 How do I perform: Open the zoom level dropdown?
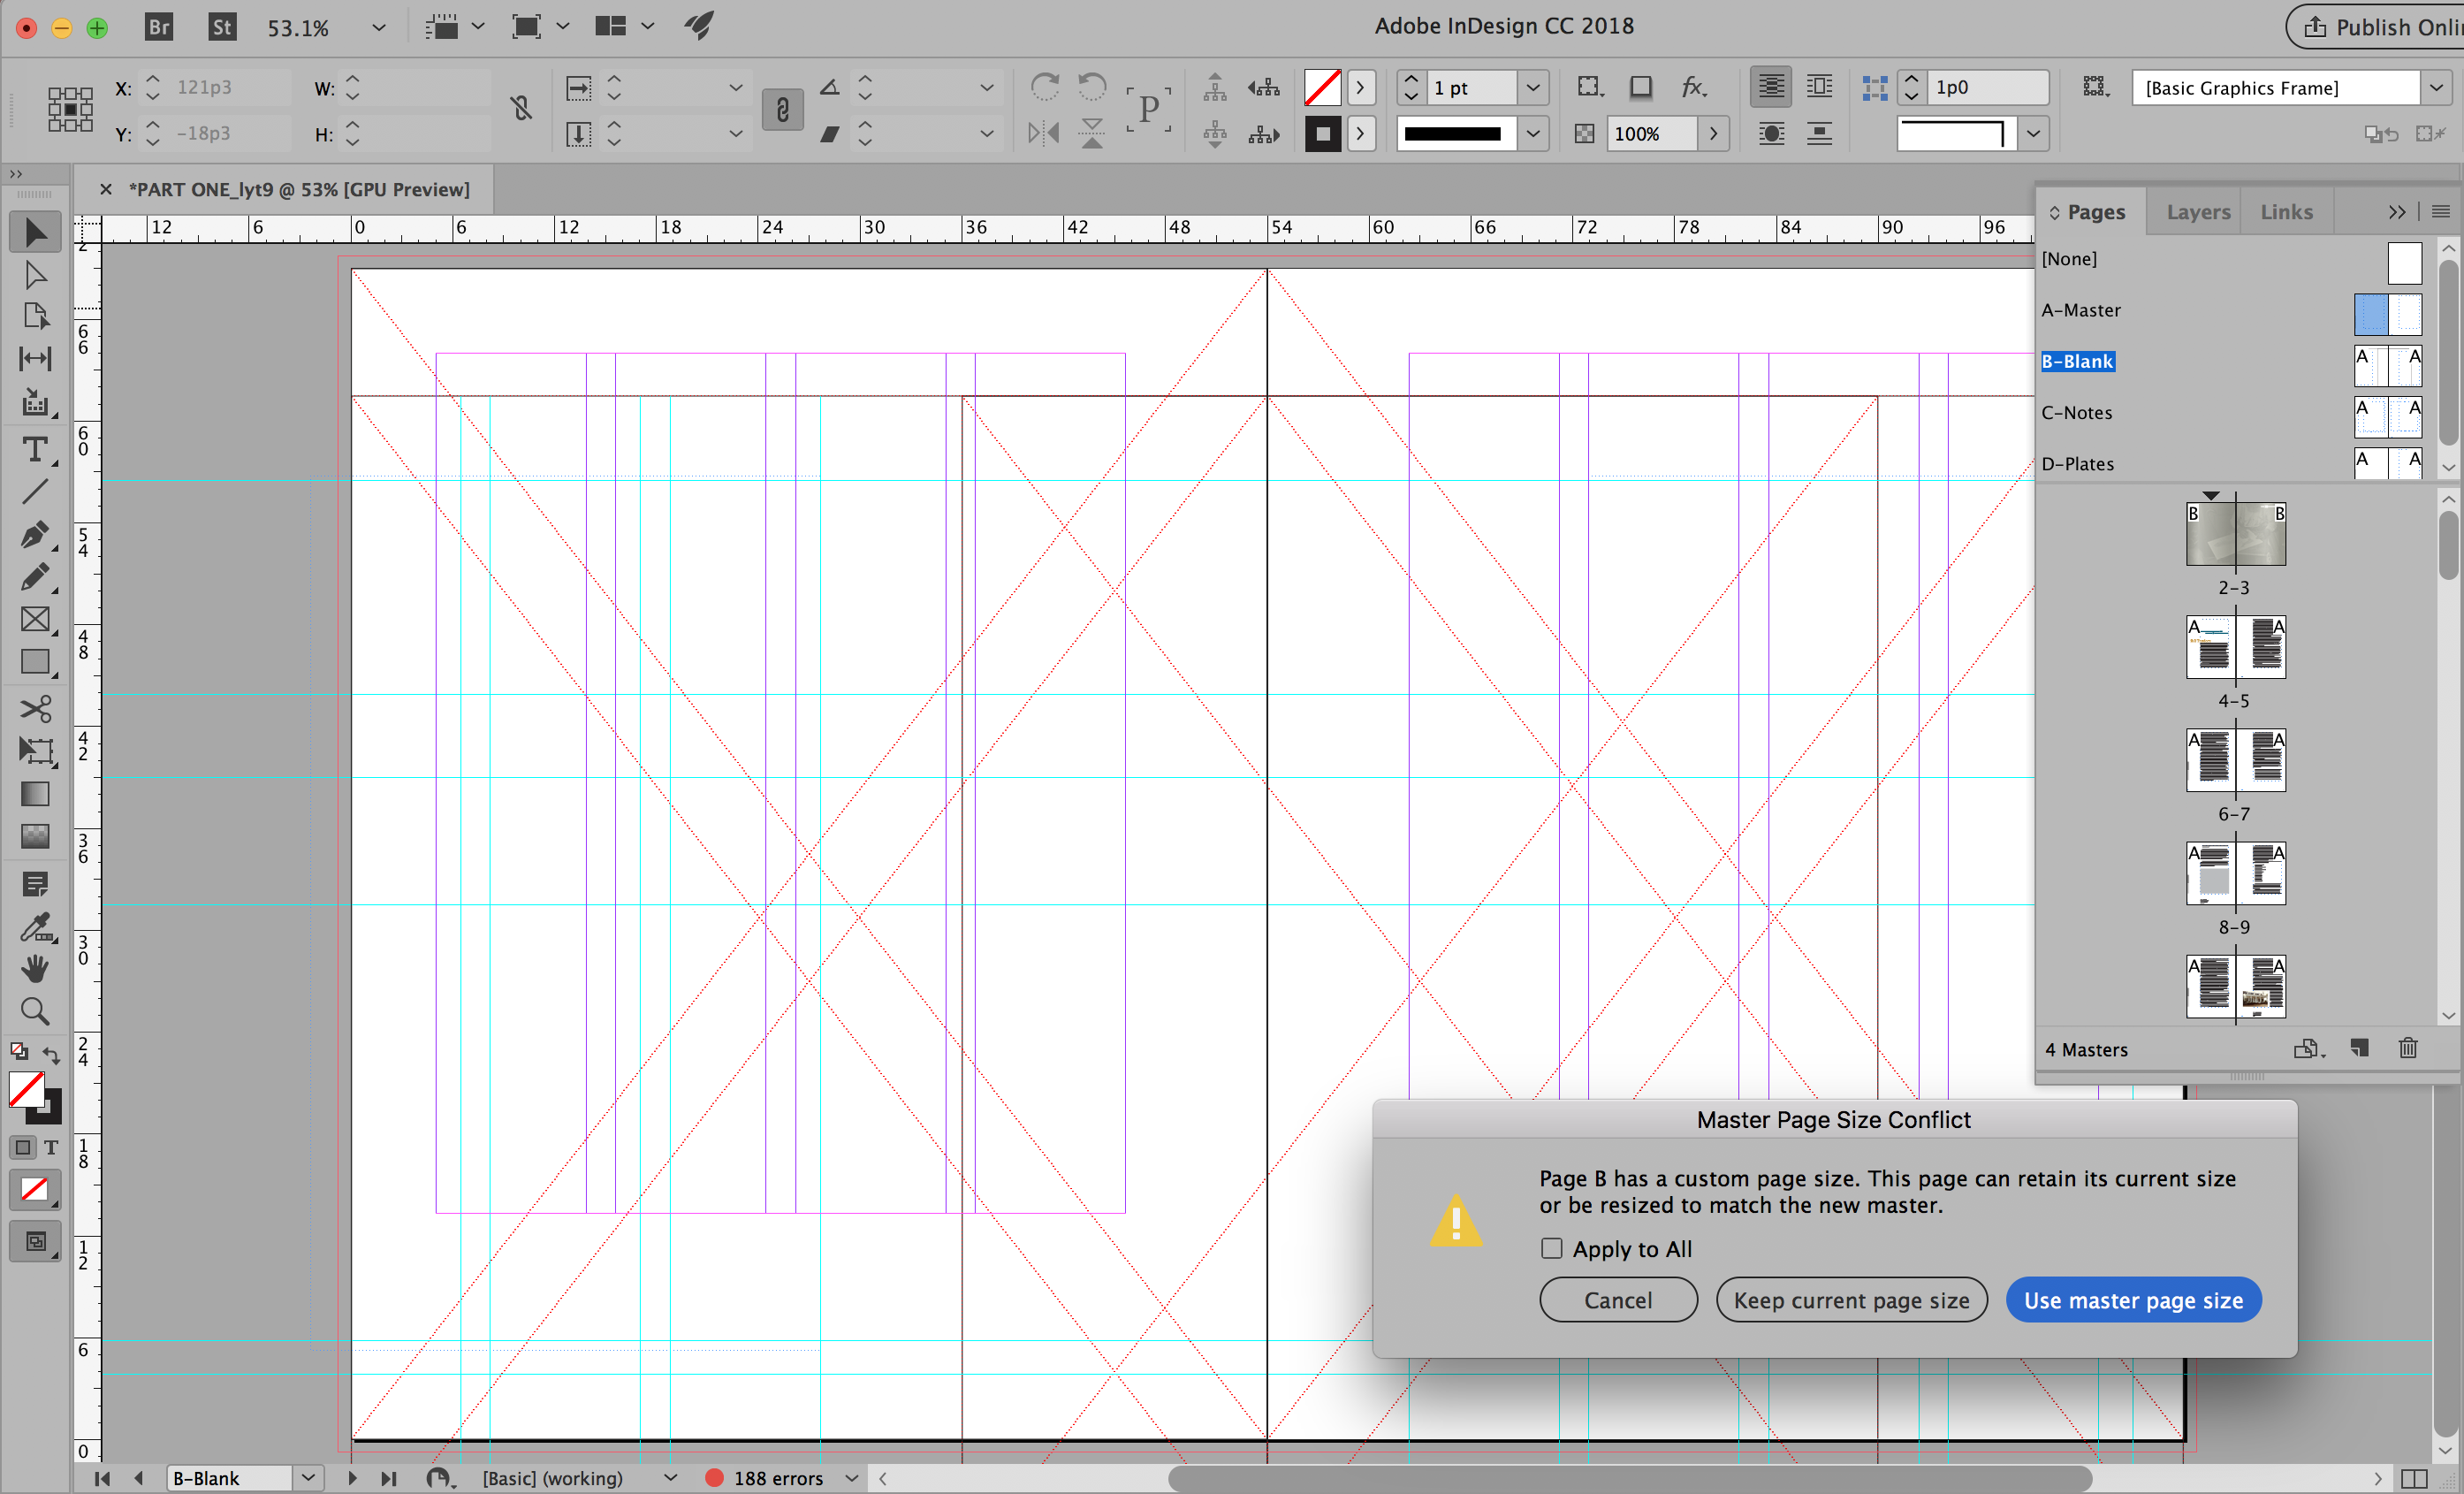[379, 28]
